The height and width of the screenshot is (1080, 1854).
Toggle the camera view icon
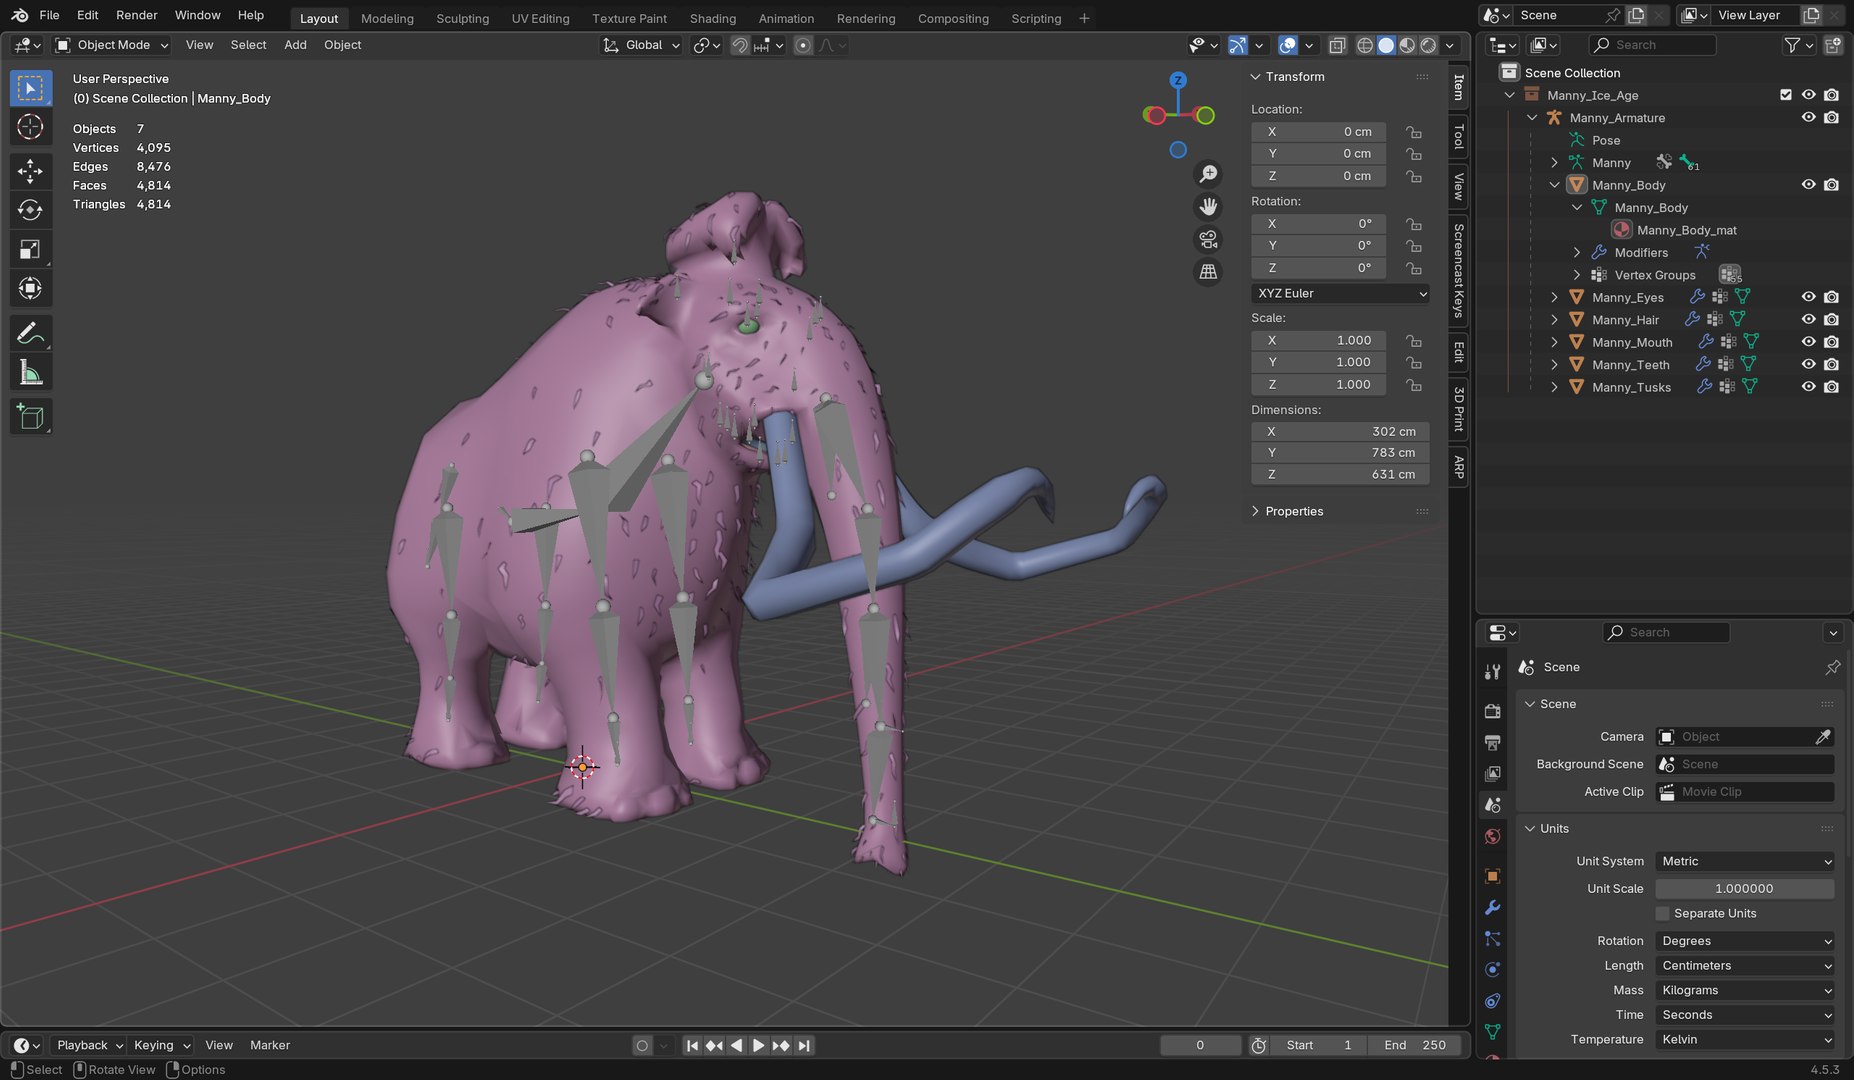pyautogui.click(x=1208, y=239)
